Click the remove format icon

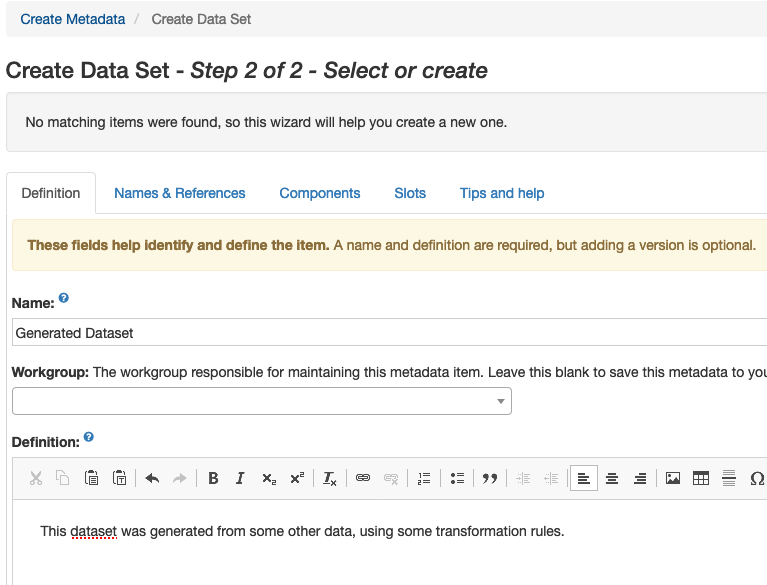coord(330,479)
